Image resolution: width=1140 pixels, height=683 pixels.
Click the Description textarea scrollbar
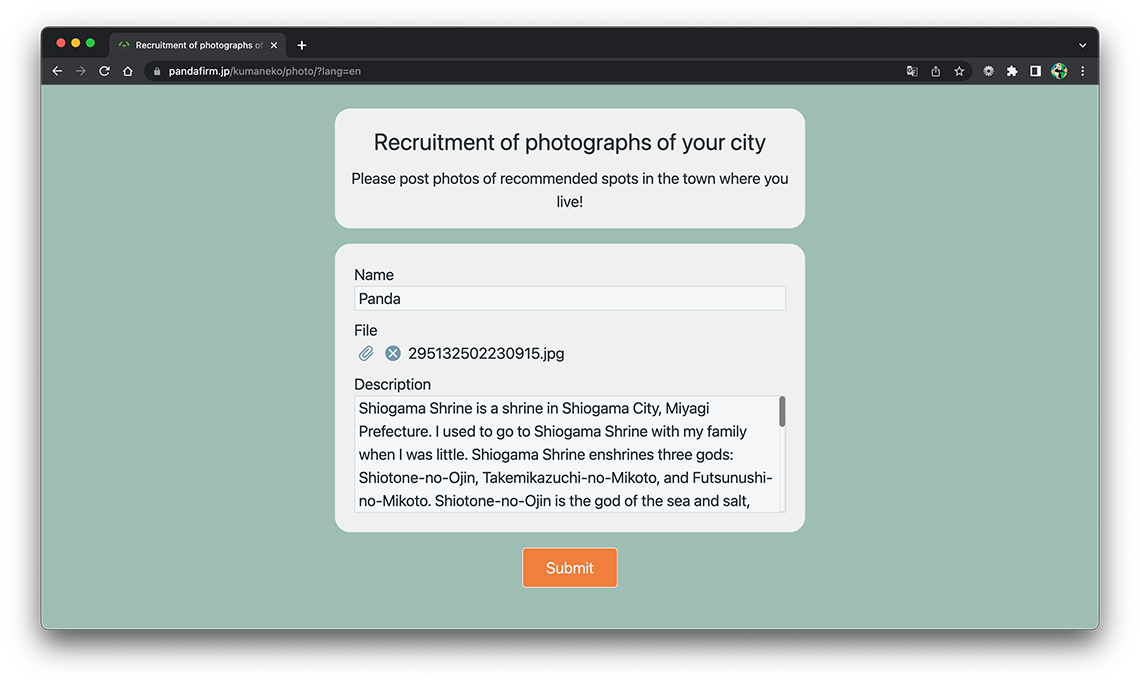[782, 412]
